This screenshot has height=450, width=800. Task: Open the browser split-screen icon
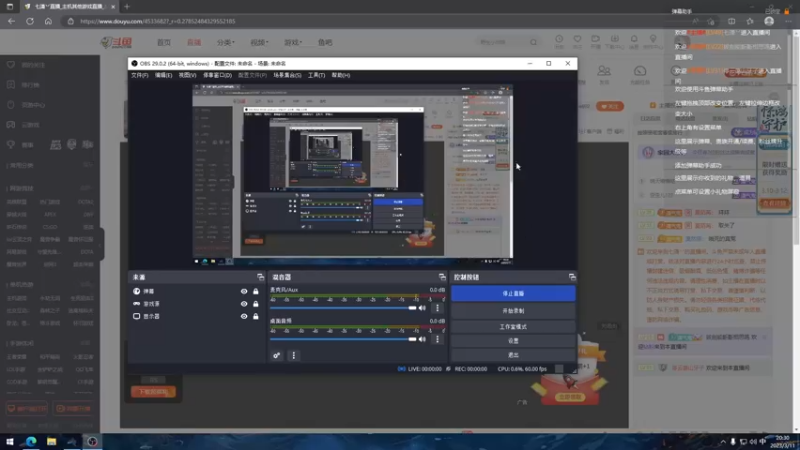(732, 21)
